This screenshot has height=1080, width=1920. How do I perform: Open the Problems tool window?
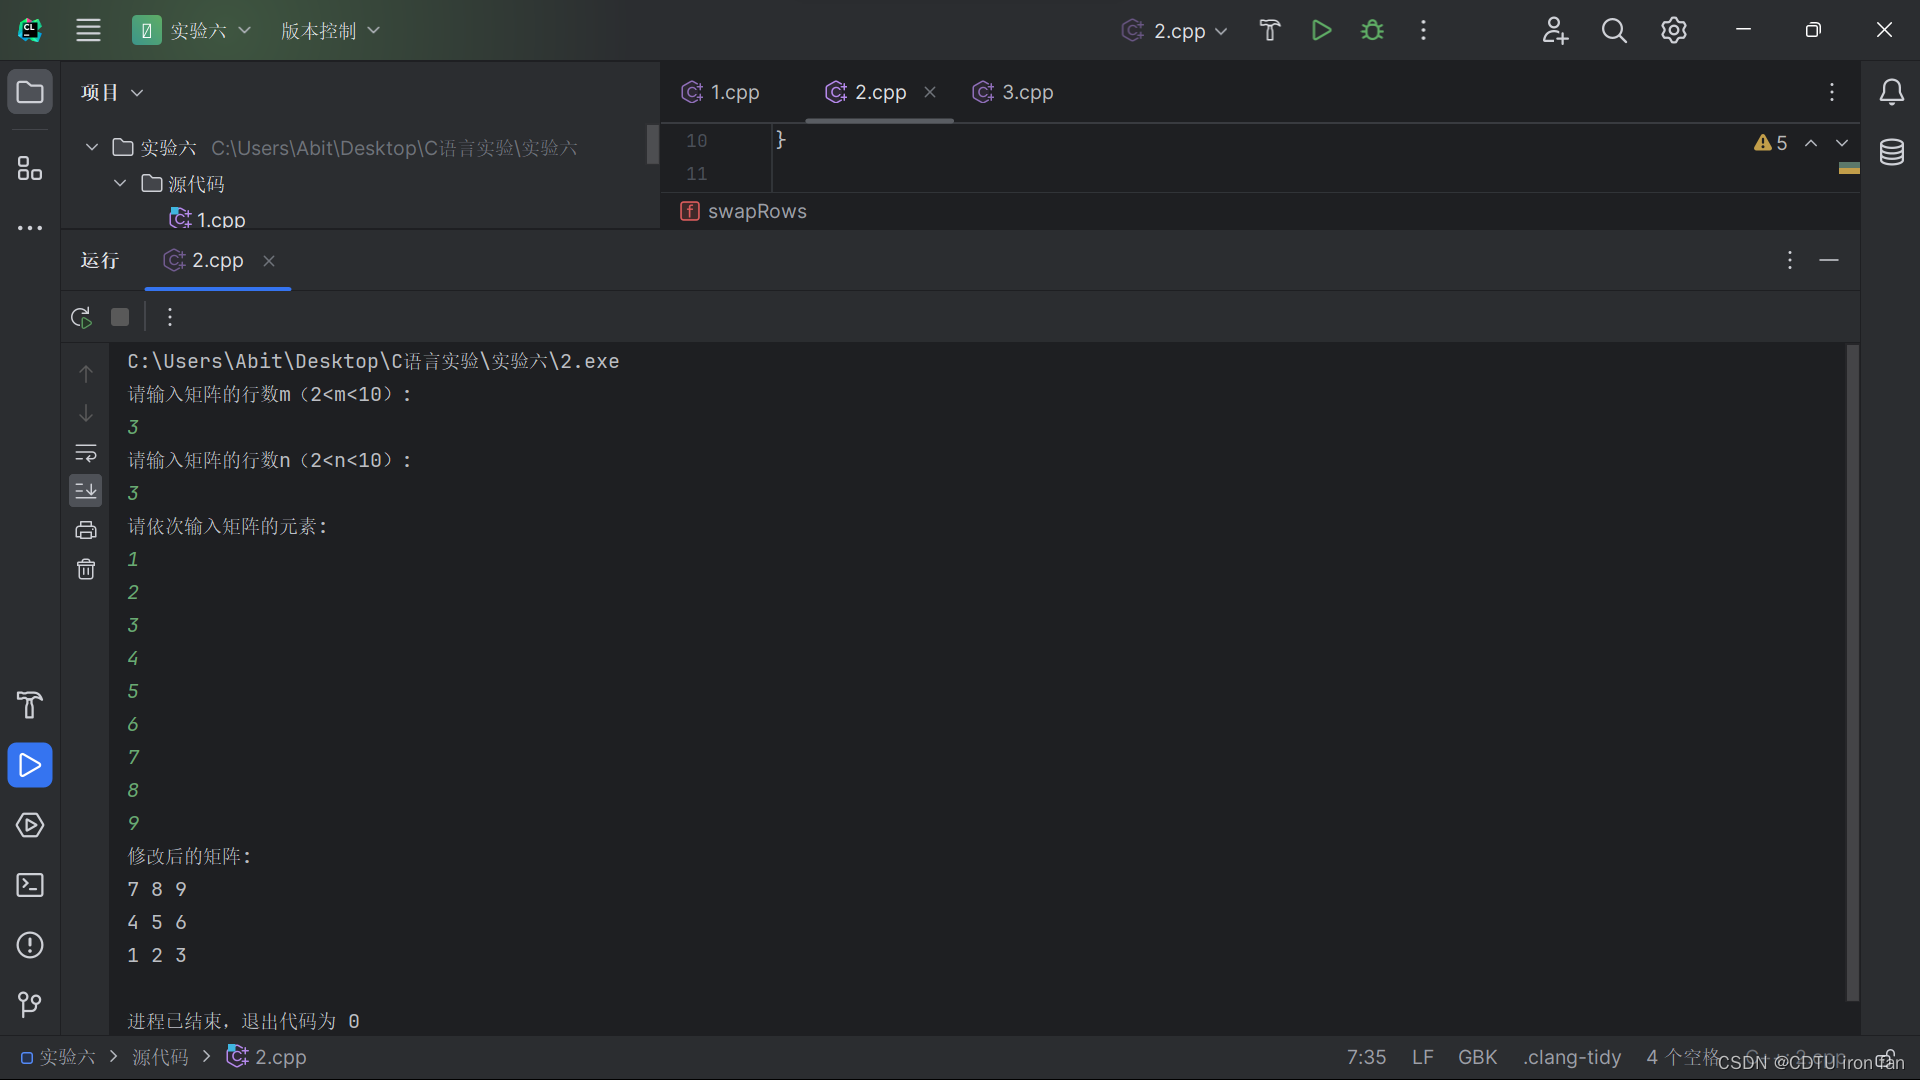point(30,945)
